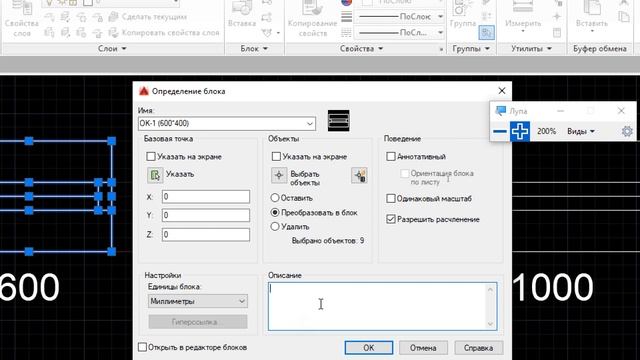This screenshot has height=360, width=640.
Task: Click the 1000 dimension text in drawing
Action: tap(553, 287)
